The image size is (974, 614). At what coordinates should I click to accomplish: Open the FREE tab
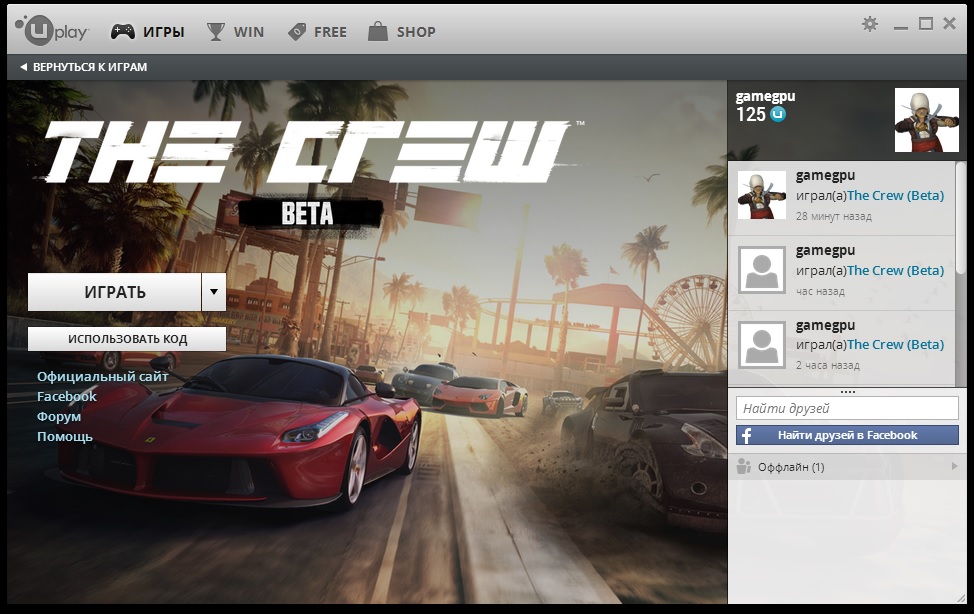click(x=317, y=31)
